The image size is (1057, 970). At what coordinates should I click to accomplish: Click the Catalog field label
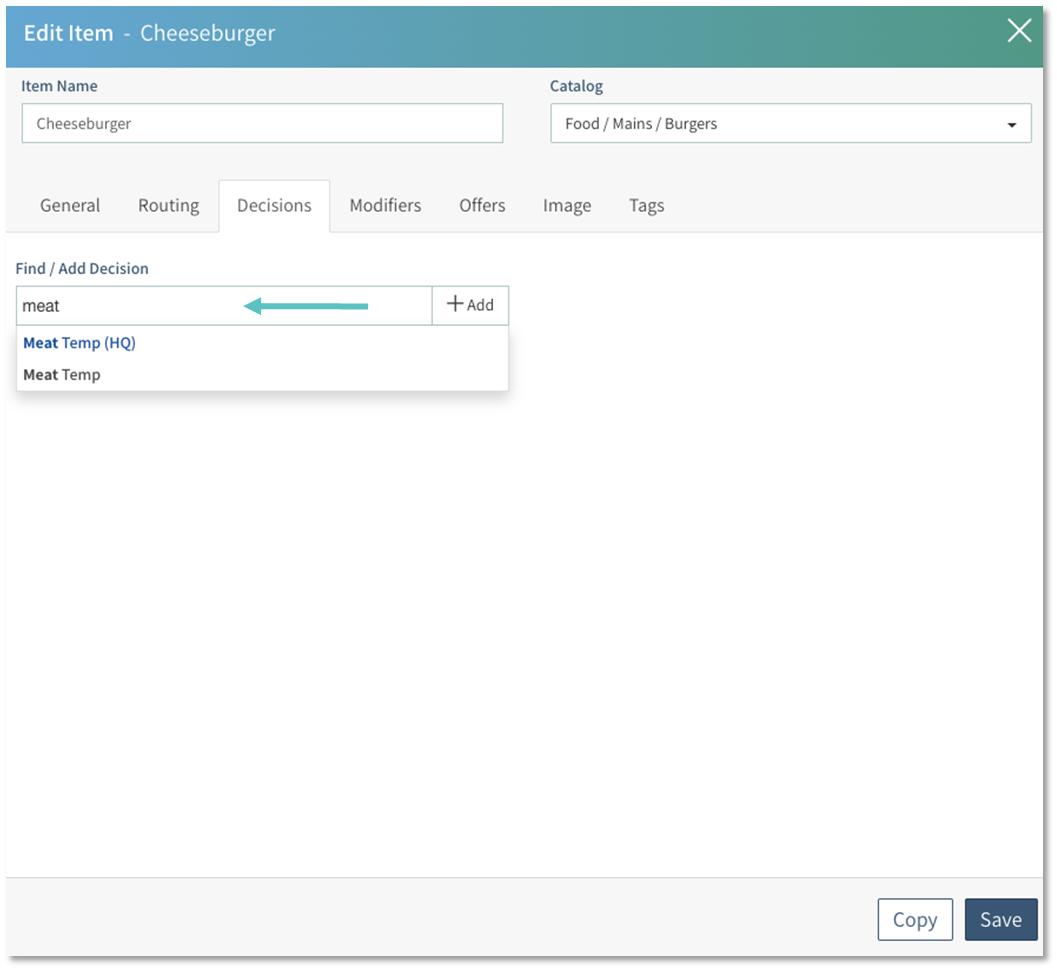[x=576, y=86]
